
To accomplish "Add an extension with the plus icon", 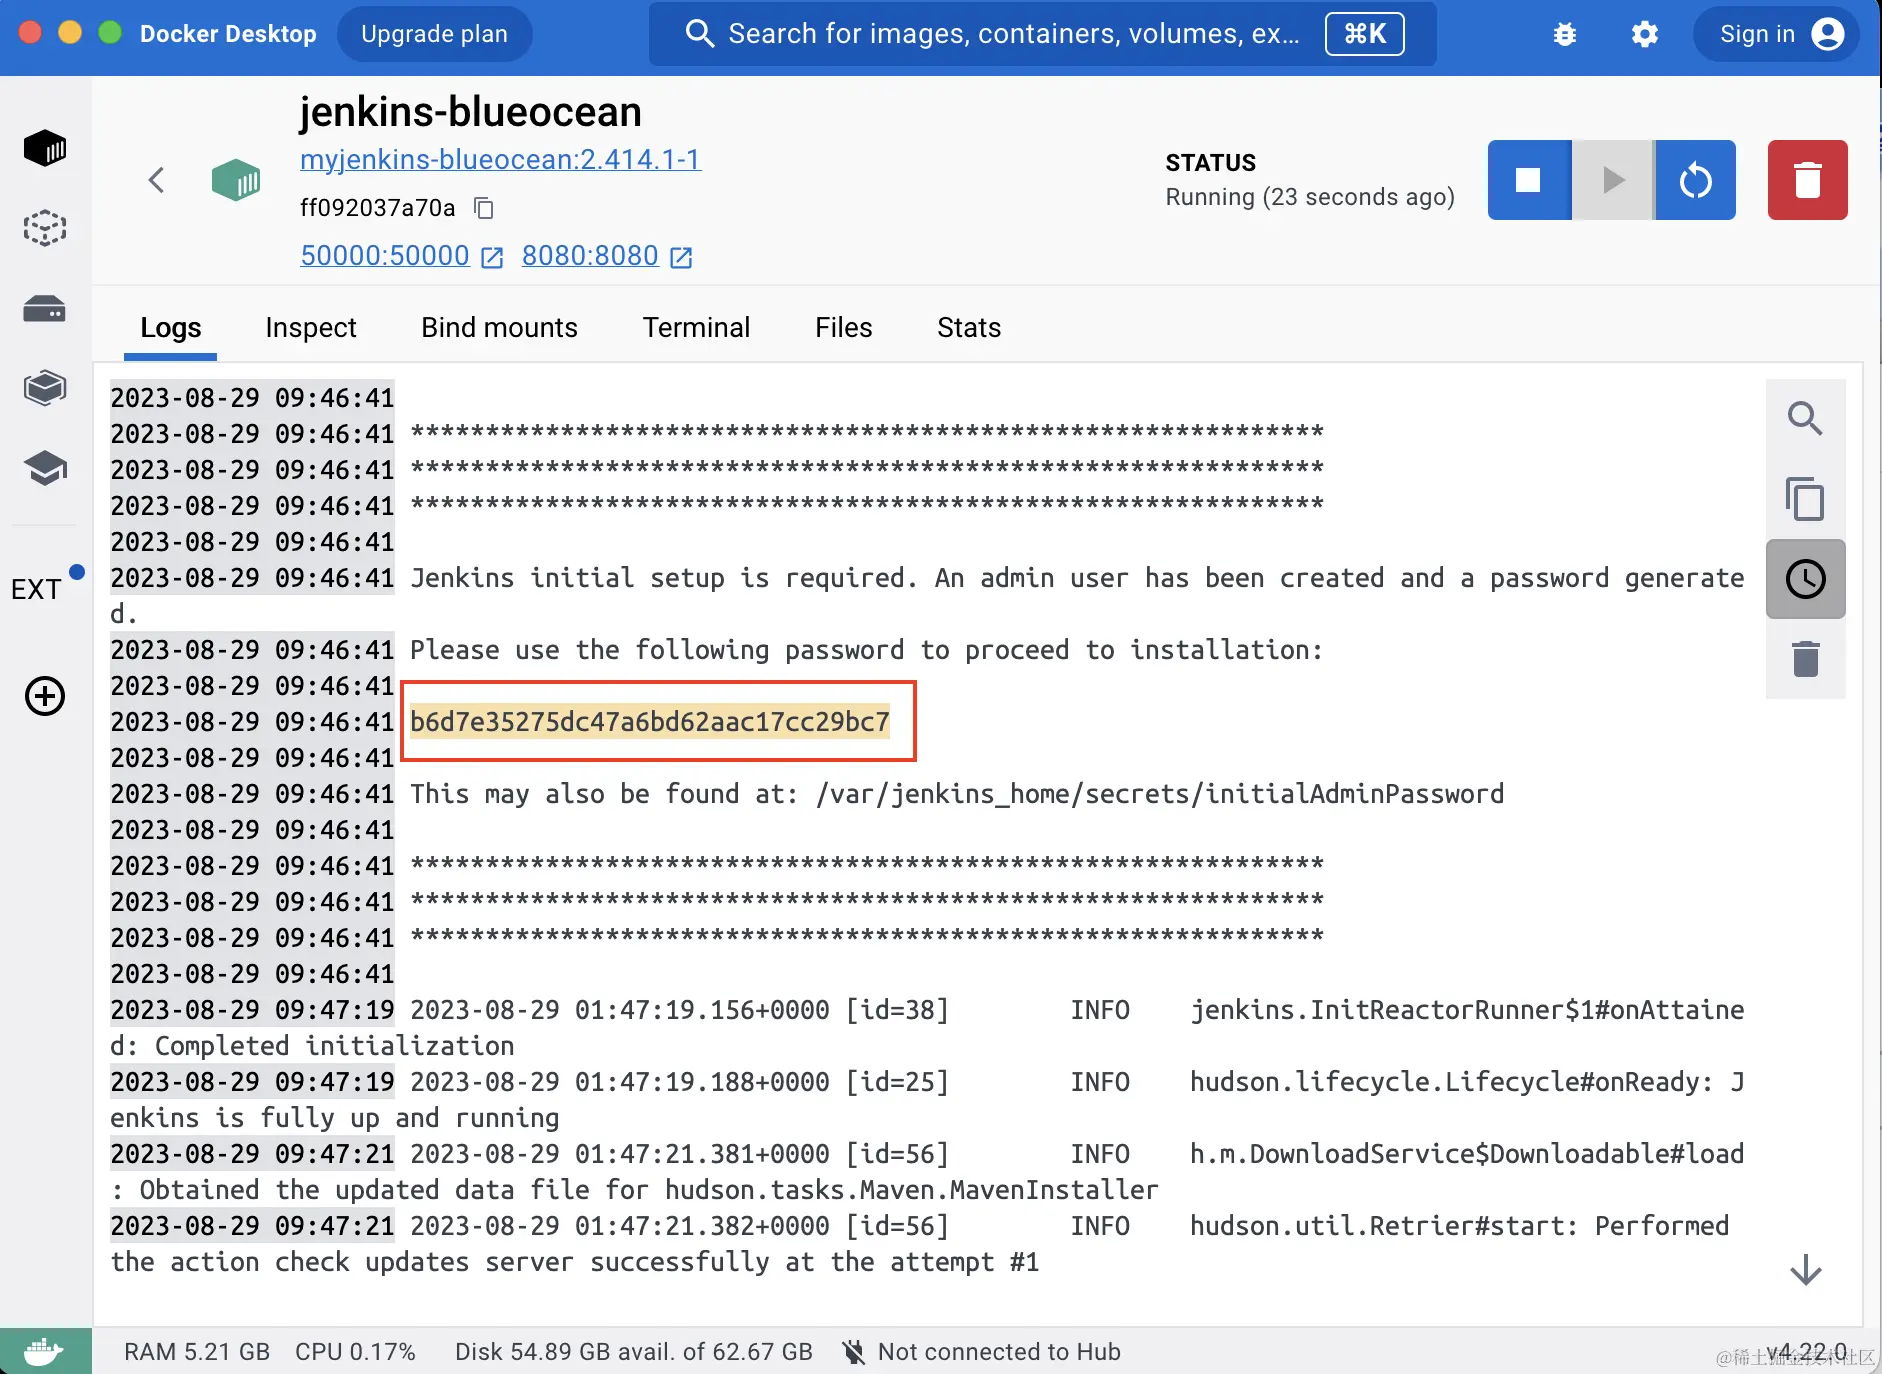I will (45, 696).
